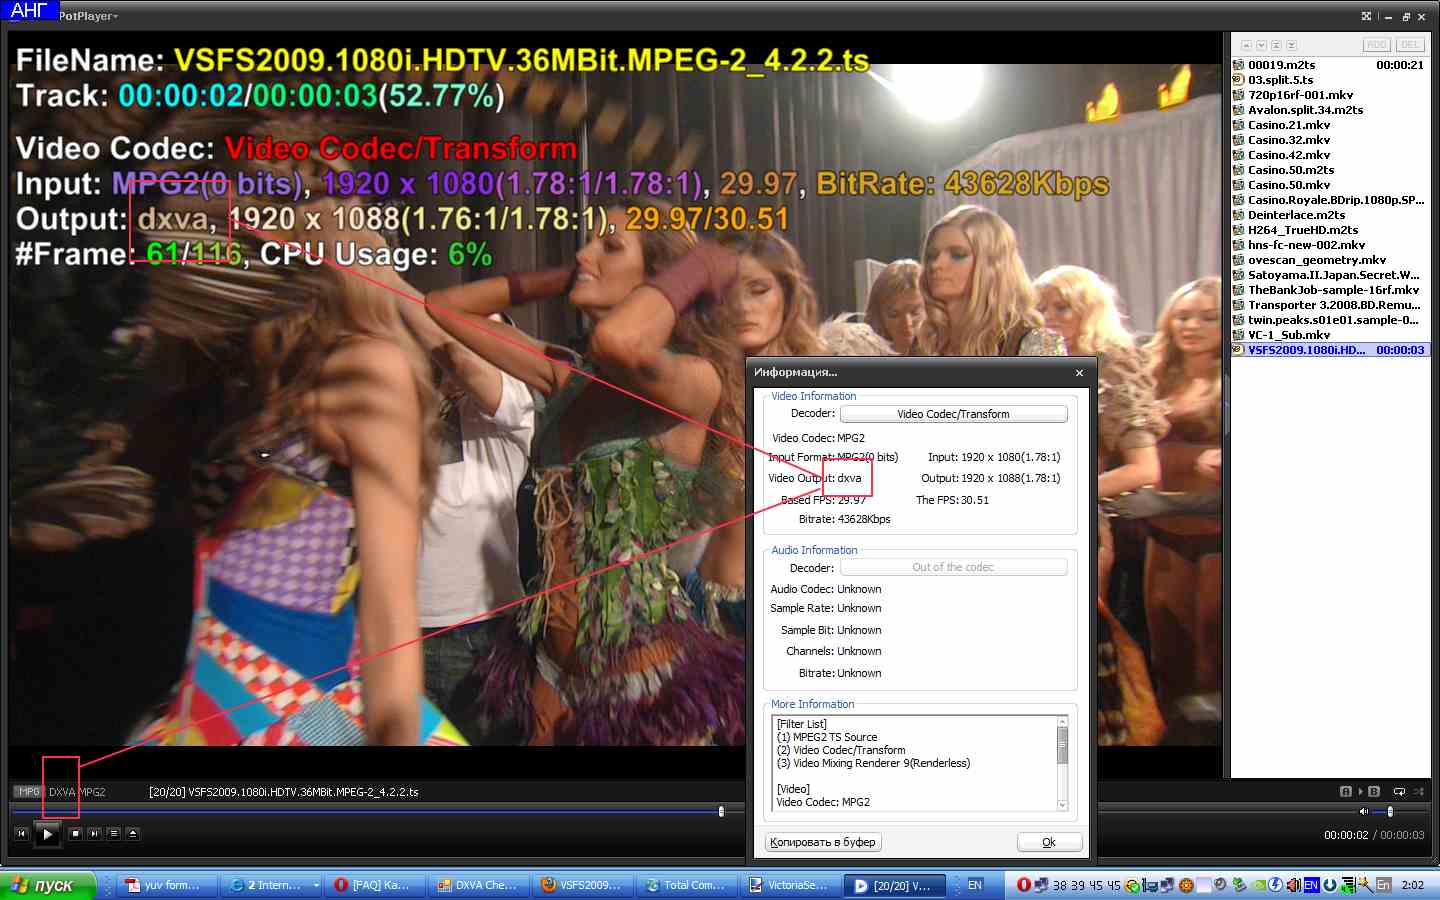
Task: Click the eject/open file icon
Action: [133, 833]
